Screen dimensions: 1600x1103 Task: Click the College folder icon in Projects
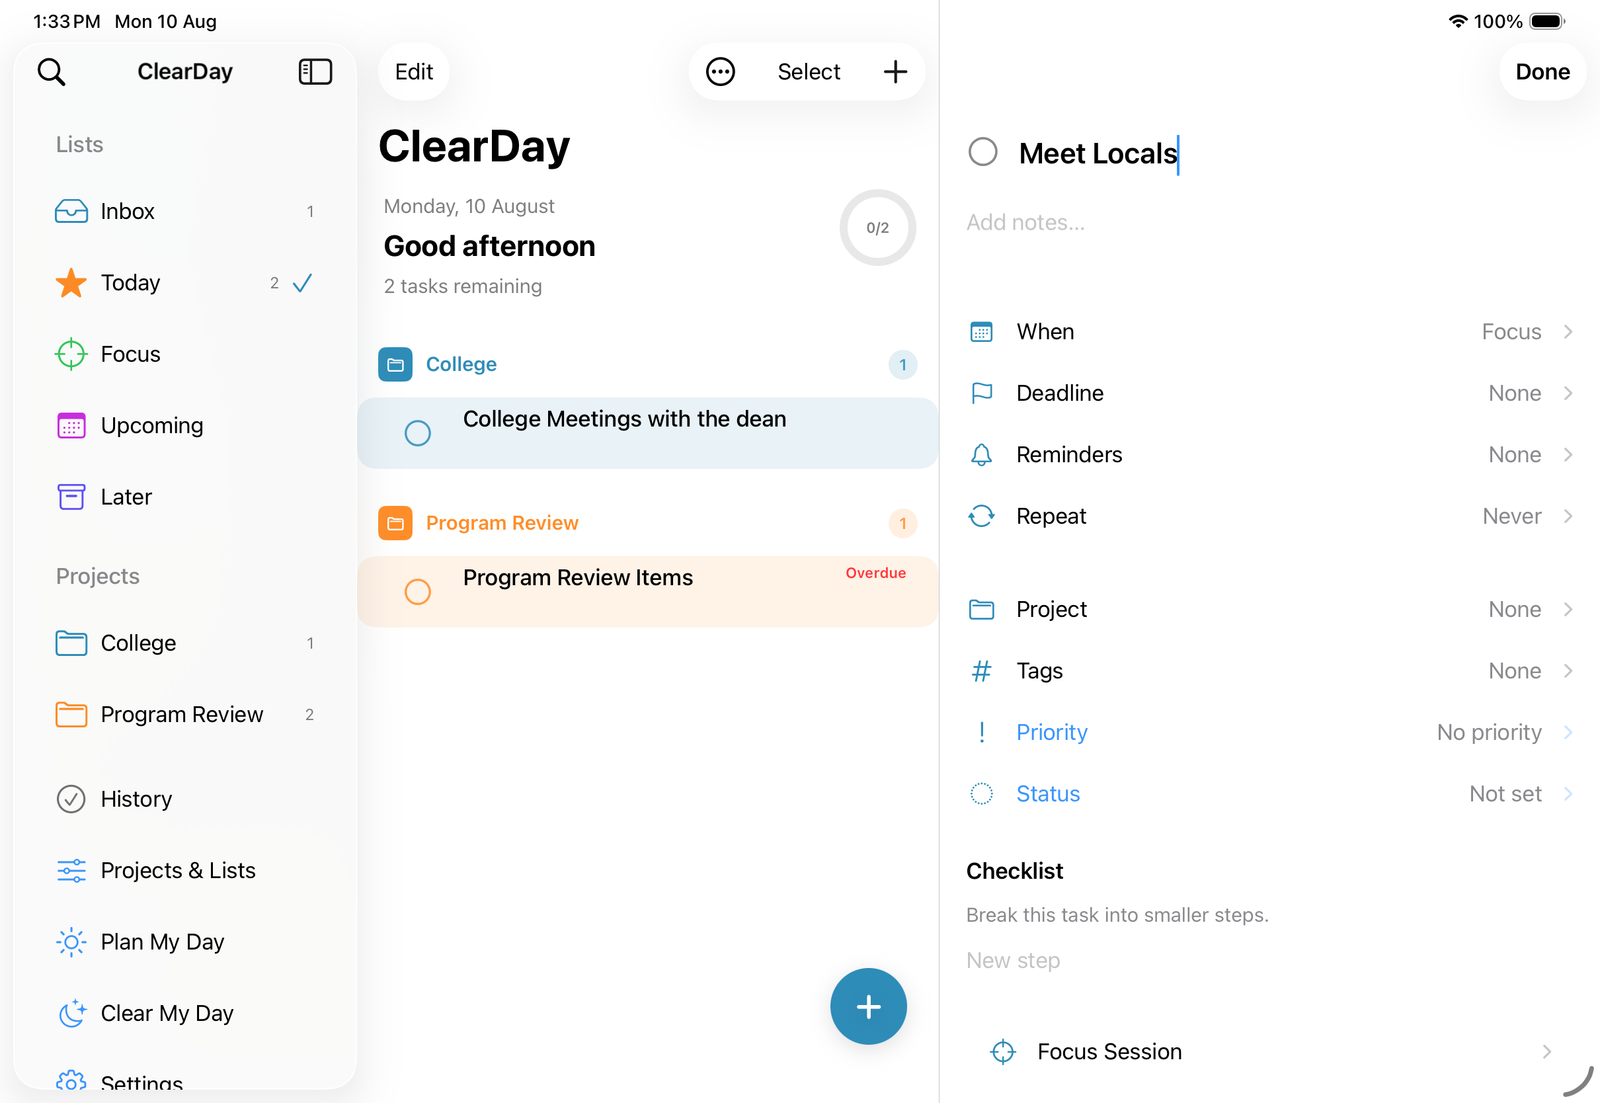tap(71, 643)
